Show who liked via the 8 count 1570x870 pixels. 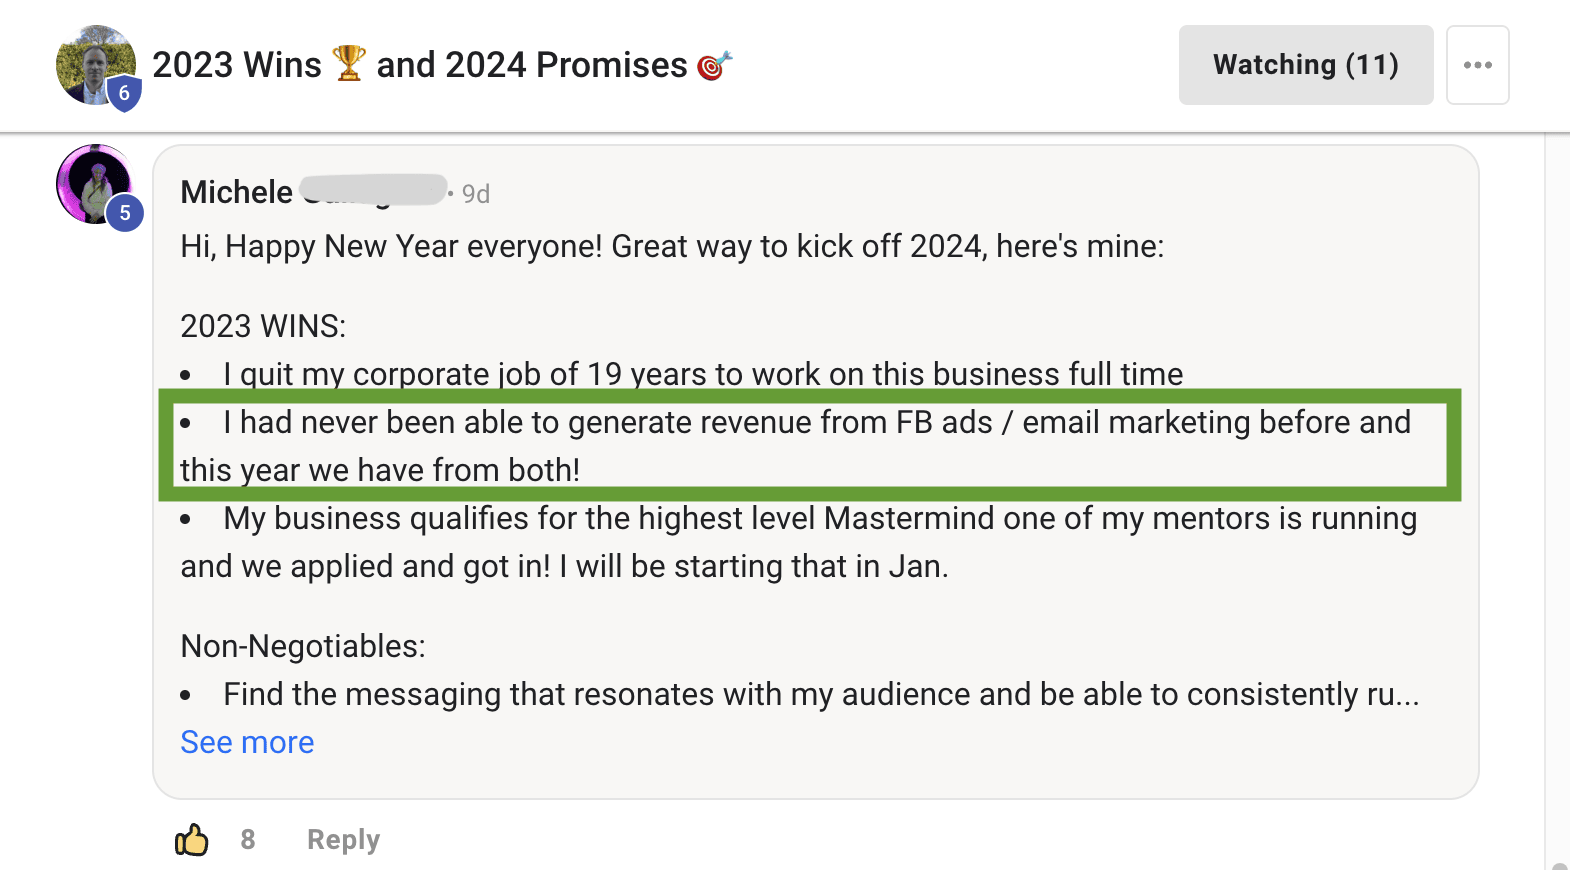(248, 839)
